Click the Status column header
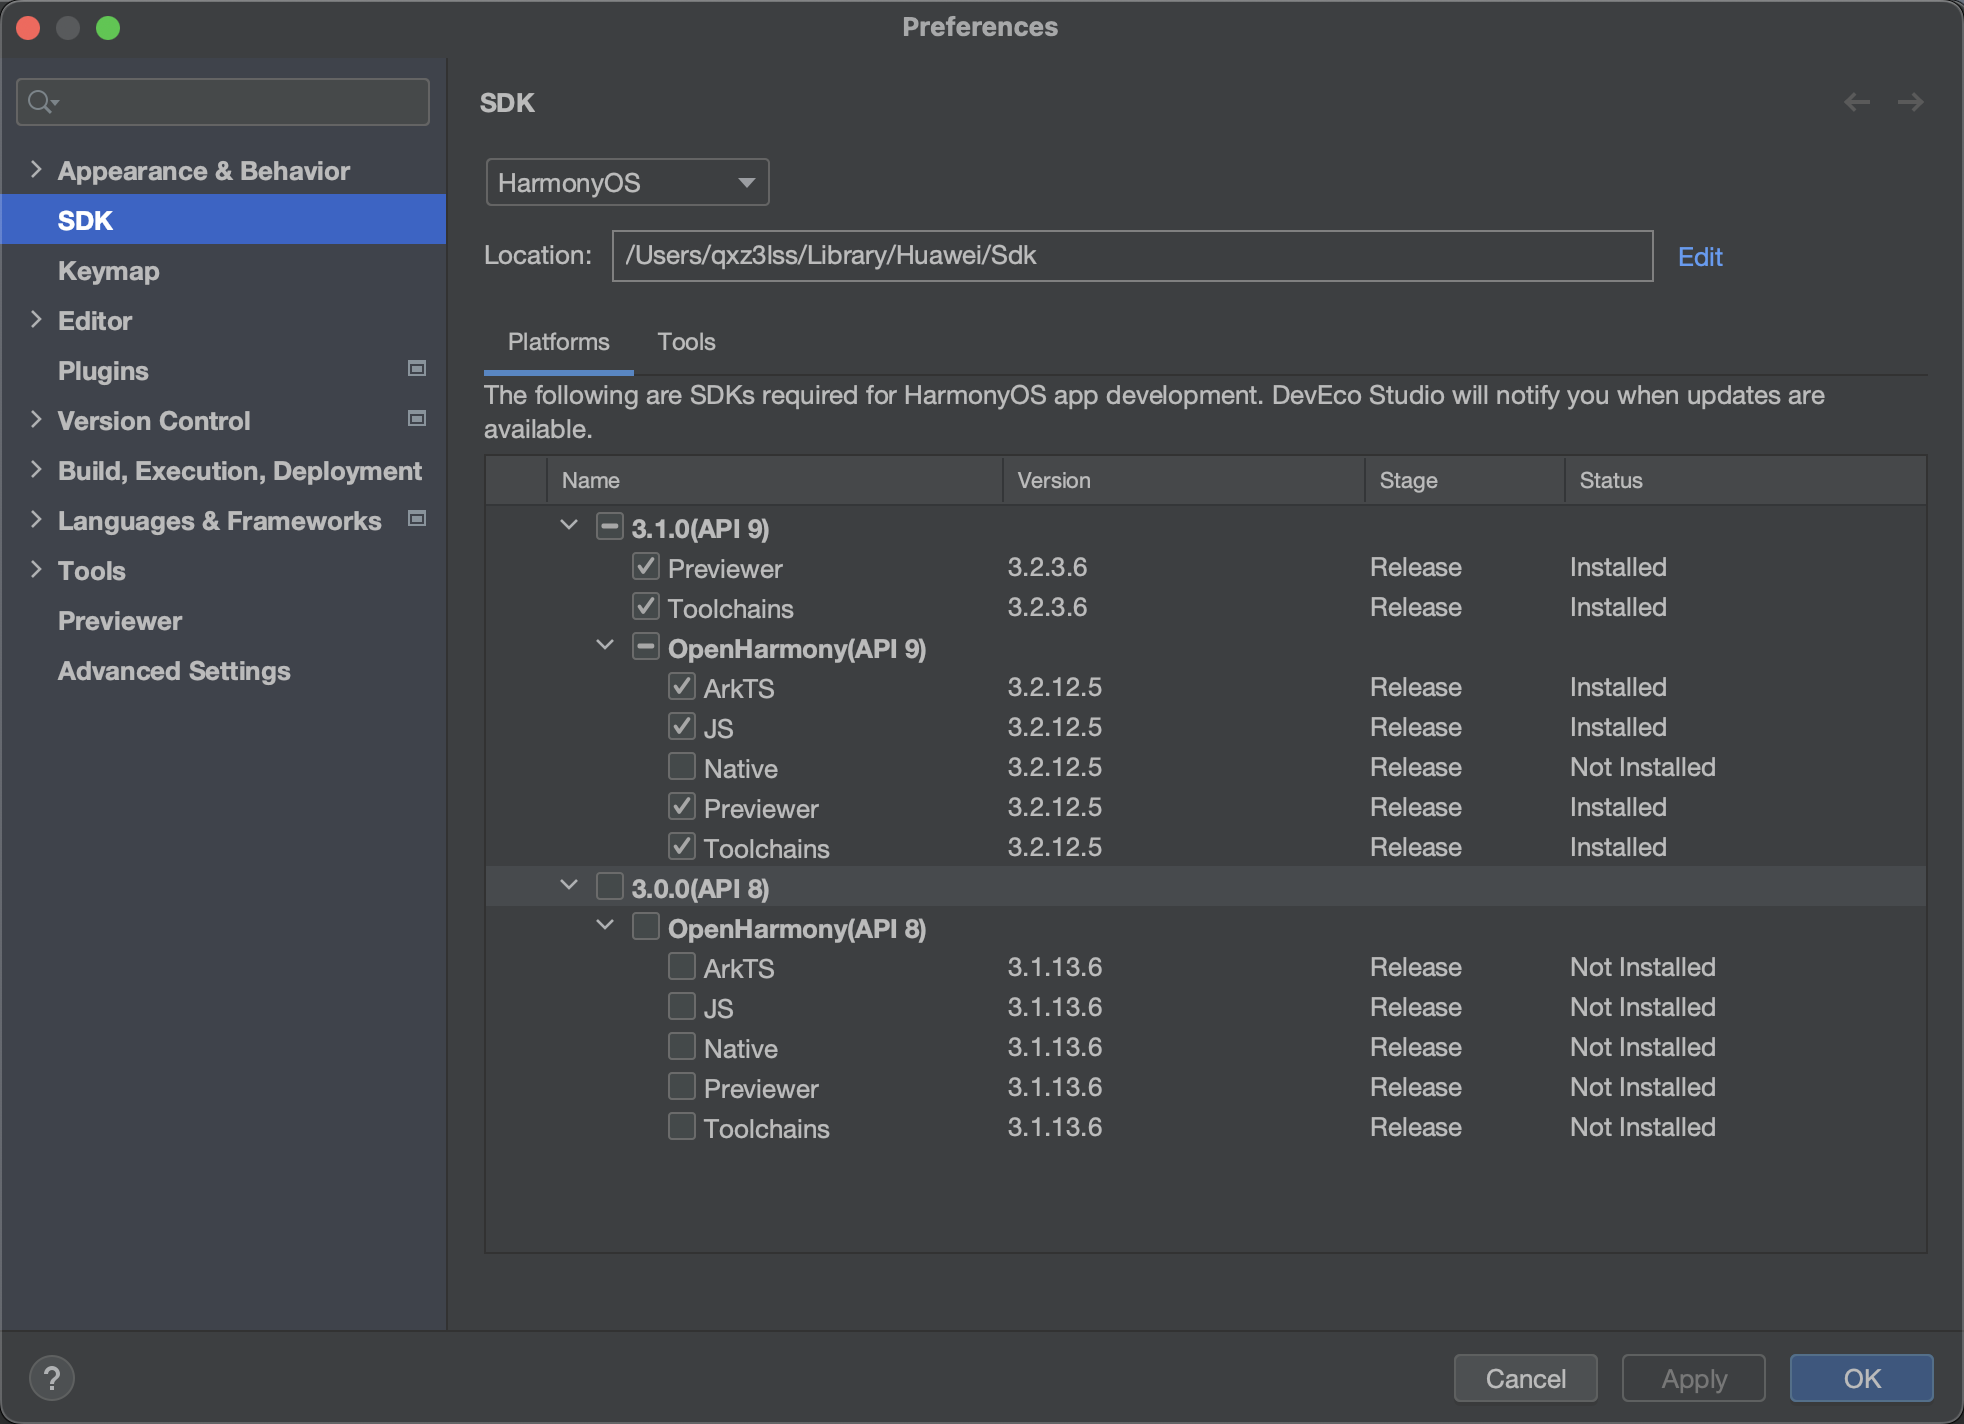Screen dimensions: 1964x1424 pyautogui.click(x=1746, y=480)
